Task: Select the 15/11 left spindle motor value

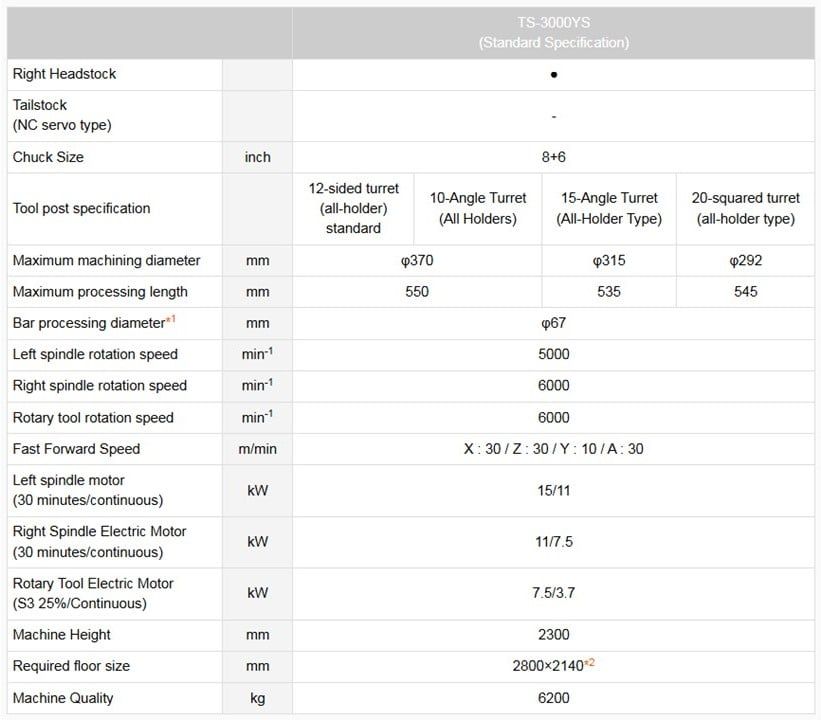Action: [x=553, y=490]
